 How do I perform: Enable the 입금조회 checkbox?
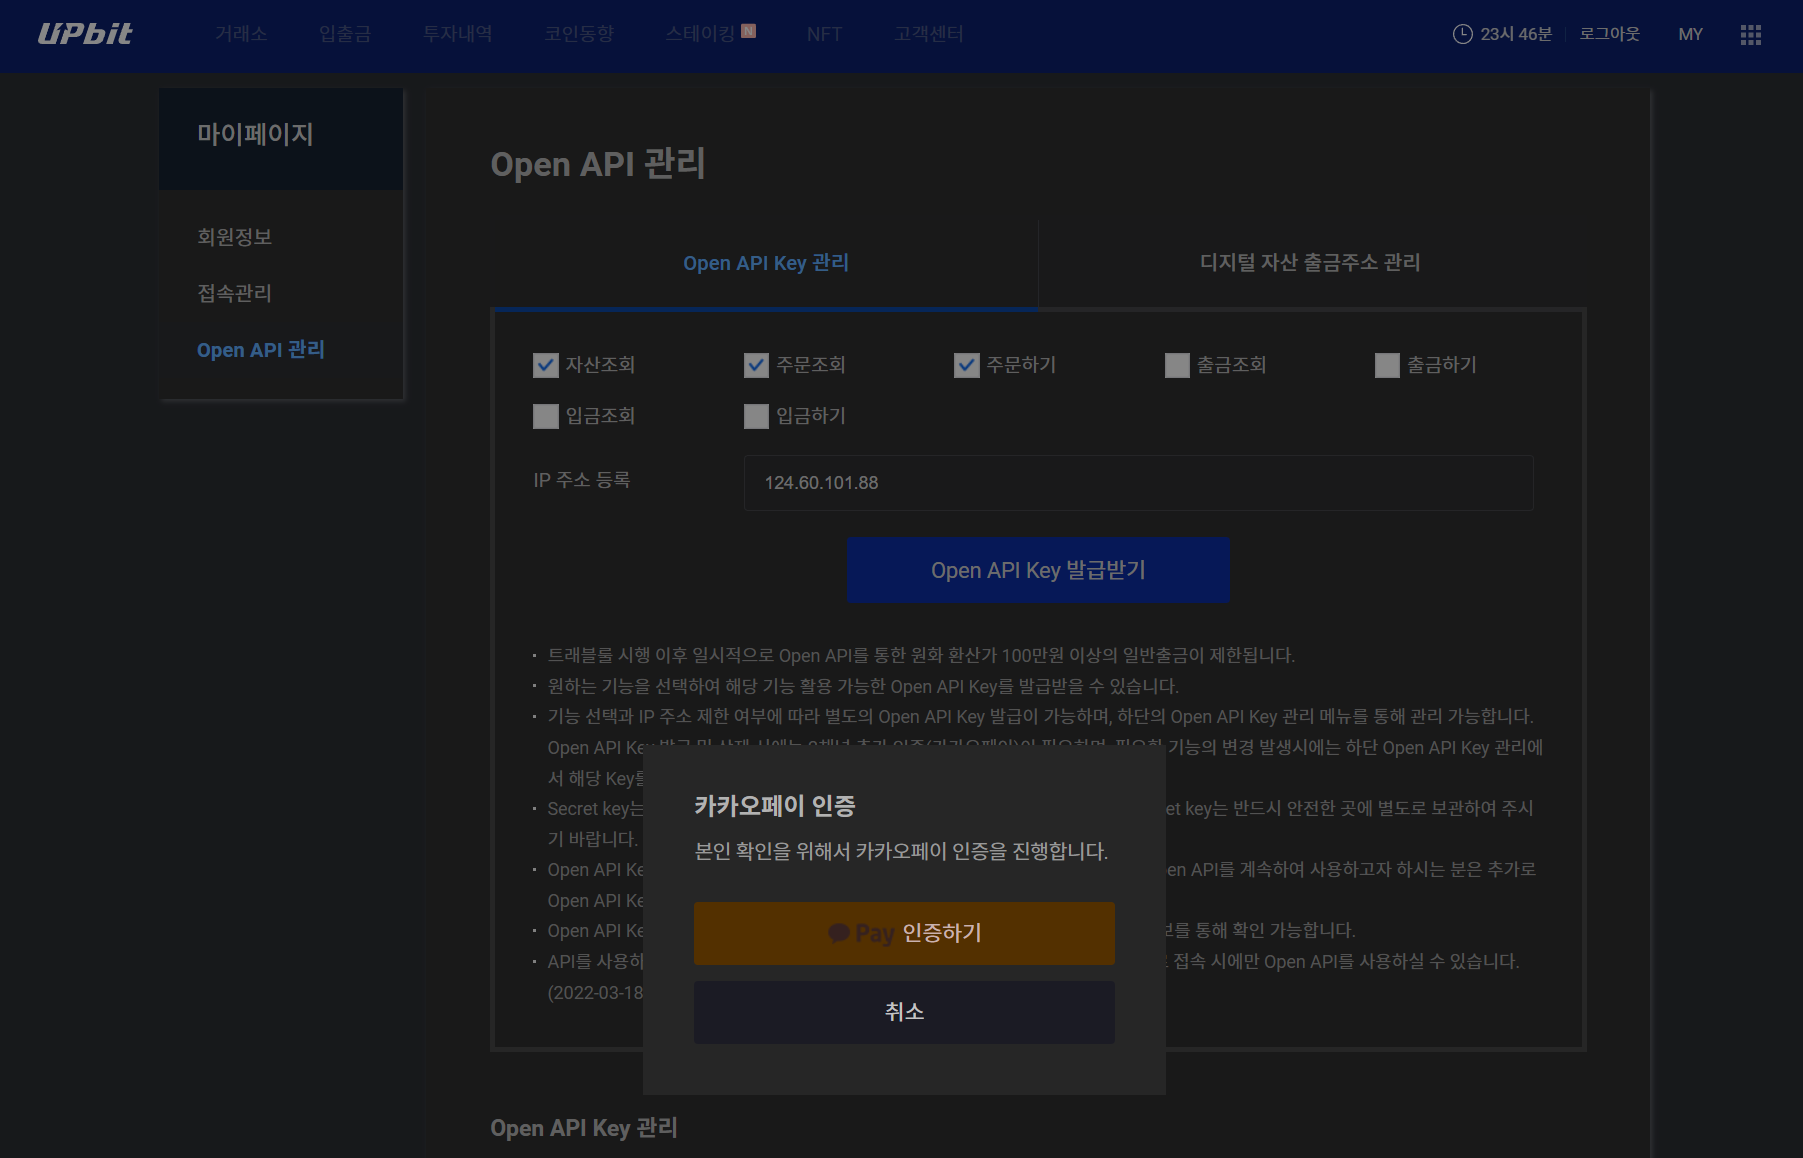click(546, 416)
